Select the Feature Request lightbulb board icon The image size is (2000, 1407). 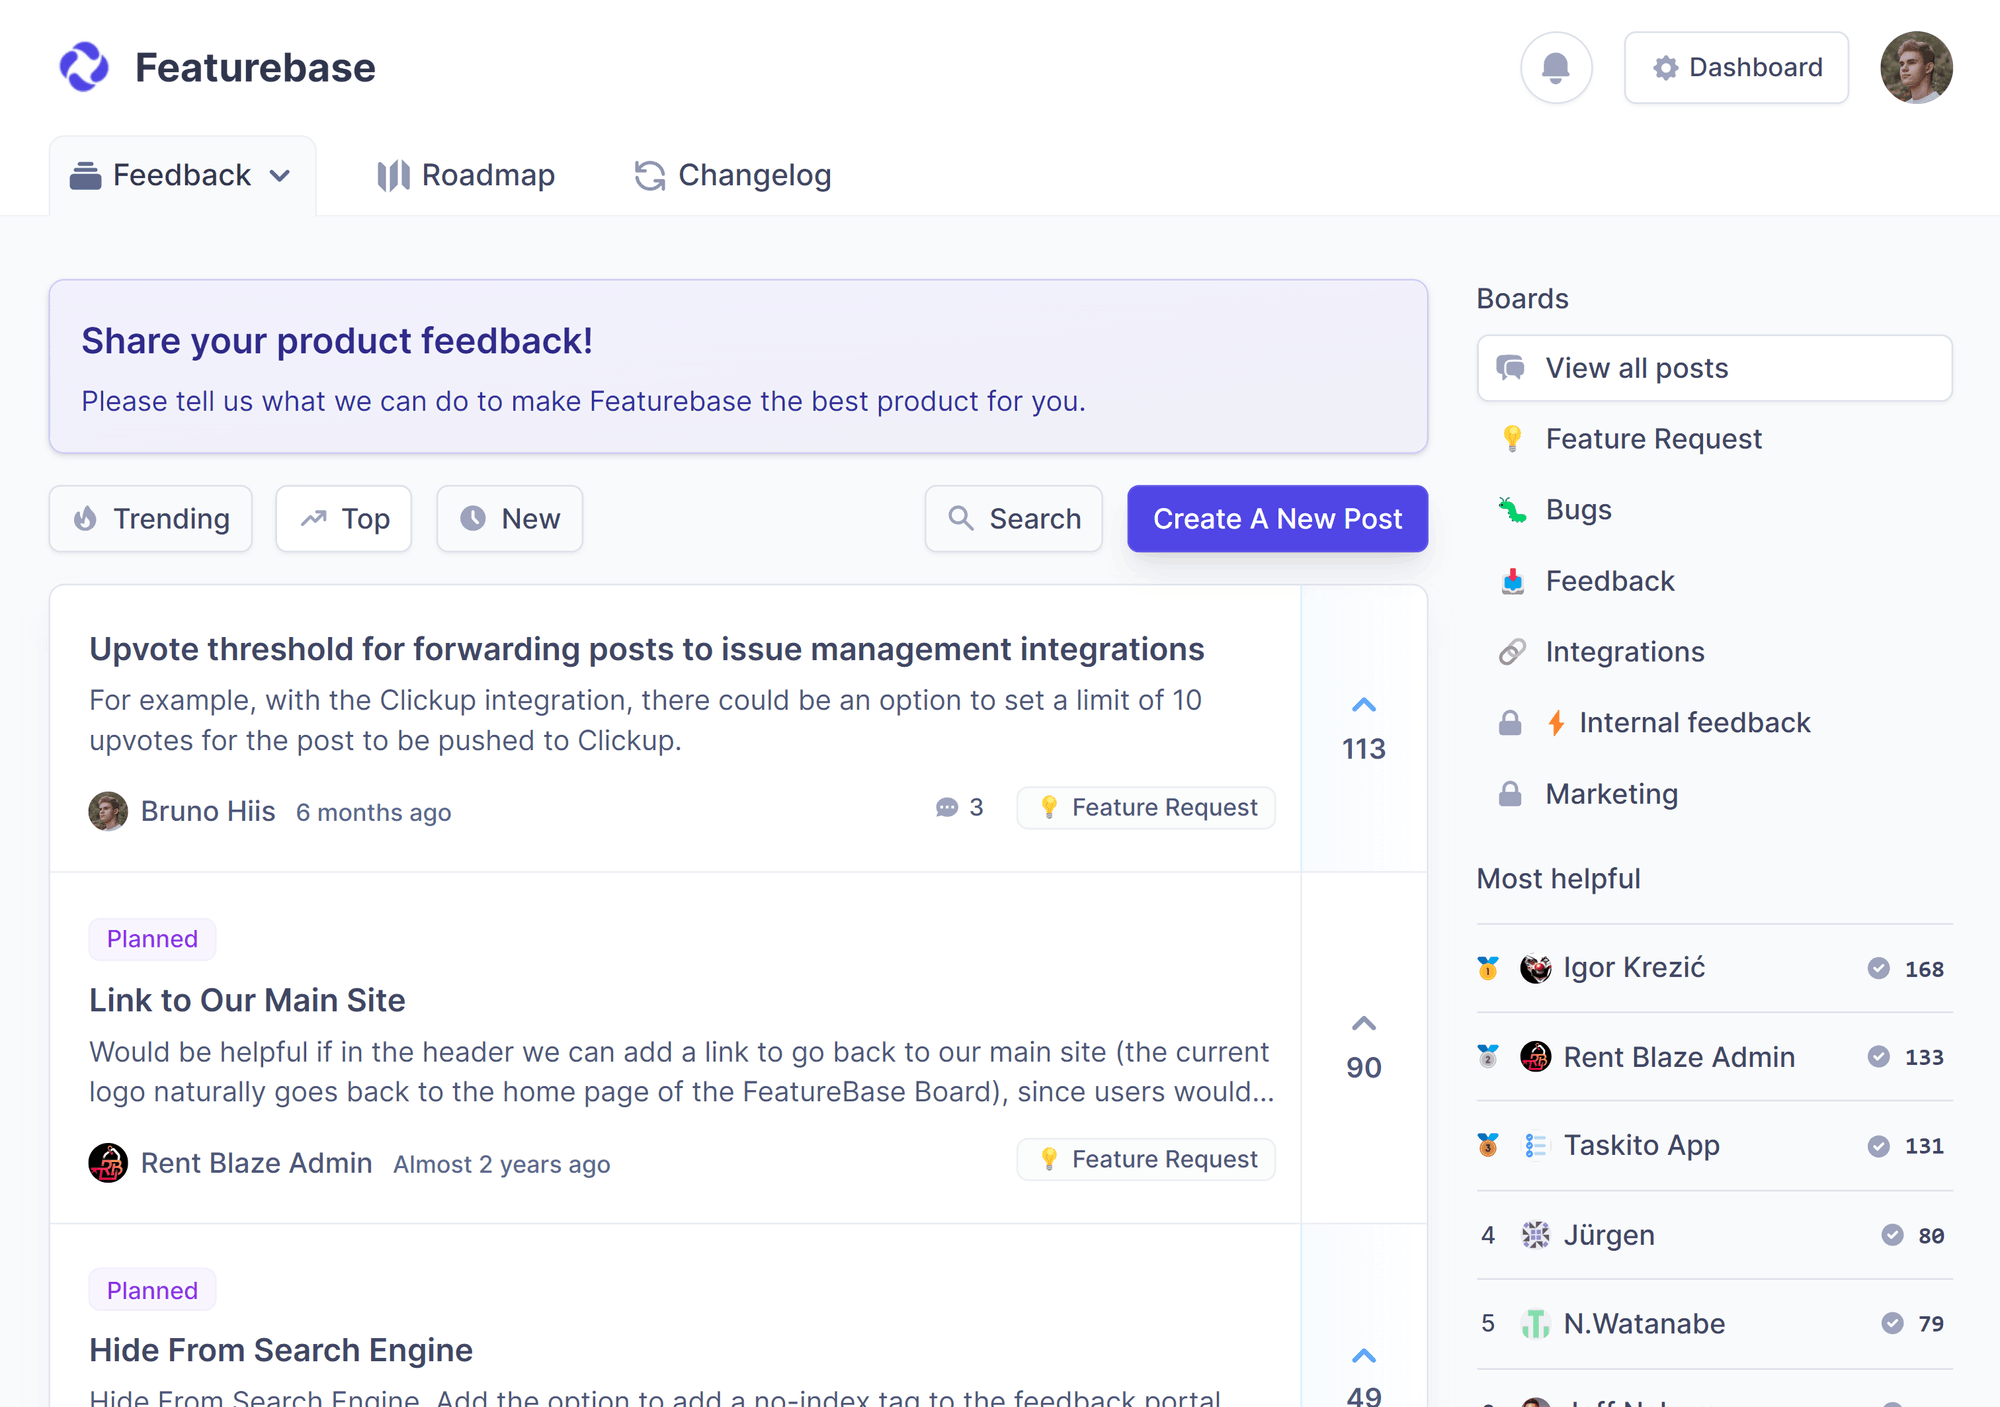tap(1513, 438)
